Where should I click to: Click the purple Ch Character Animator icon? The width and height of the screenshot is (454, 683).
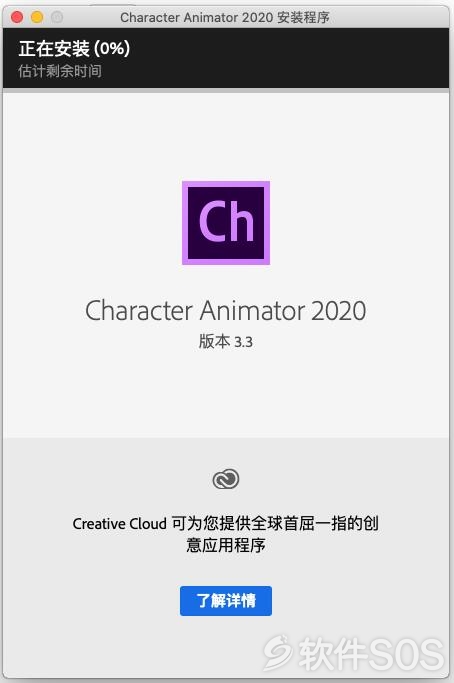point(226,223)
